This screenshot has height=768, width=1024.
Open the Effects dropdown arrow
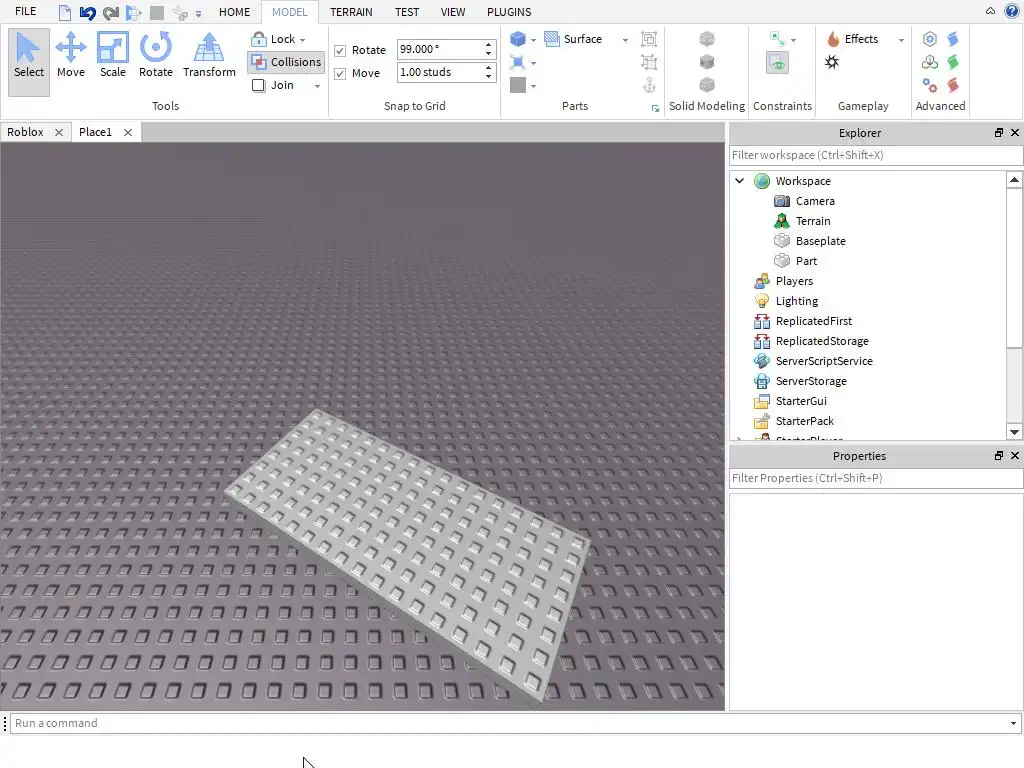(x=901, y=40)
